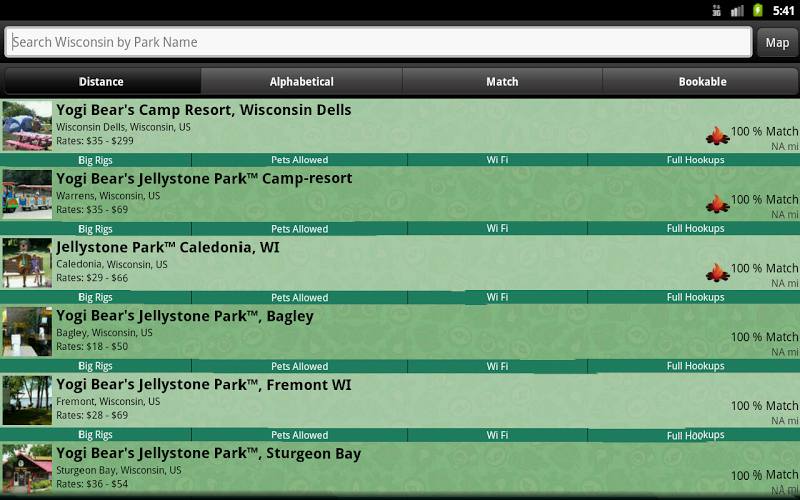Click the campfire icon for Wisconsin Dells resort
Screen dimensions: 800x500
(717, 136)
